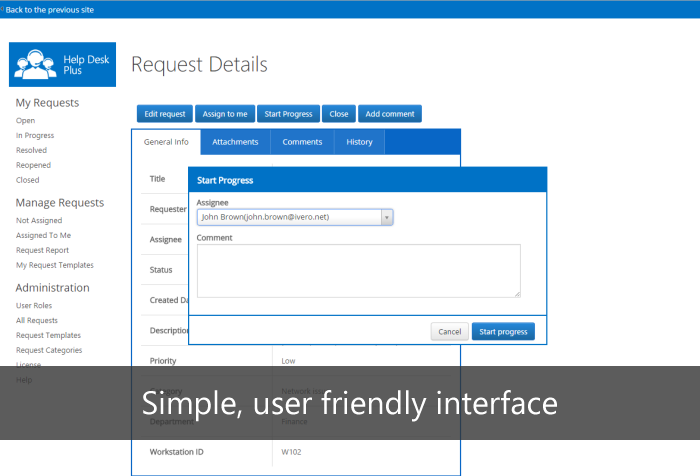Screen dimensions: 700x476
Task: Open Request Templates in Administration
Action: coord(48,335)
